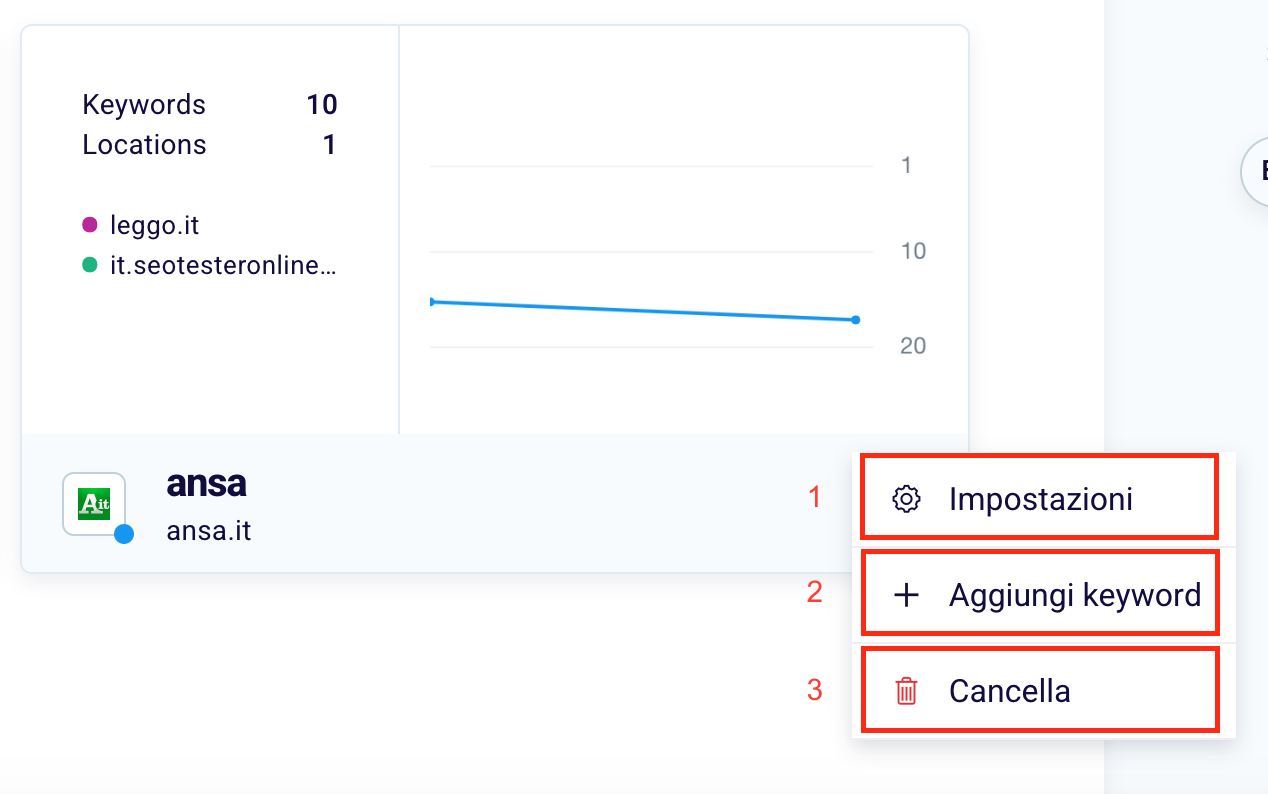
Task: Open the ansa project title
Action: coord(206,484)
